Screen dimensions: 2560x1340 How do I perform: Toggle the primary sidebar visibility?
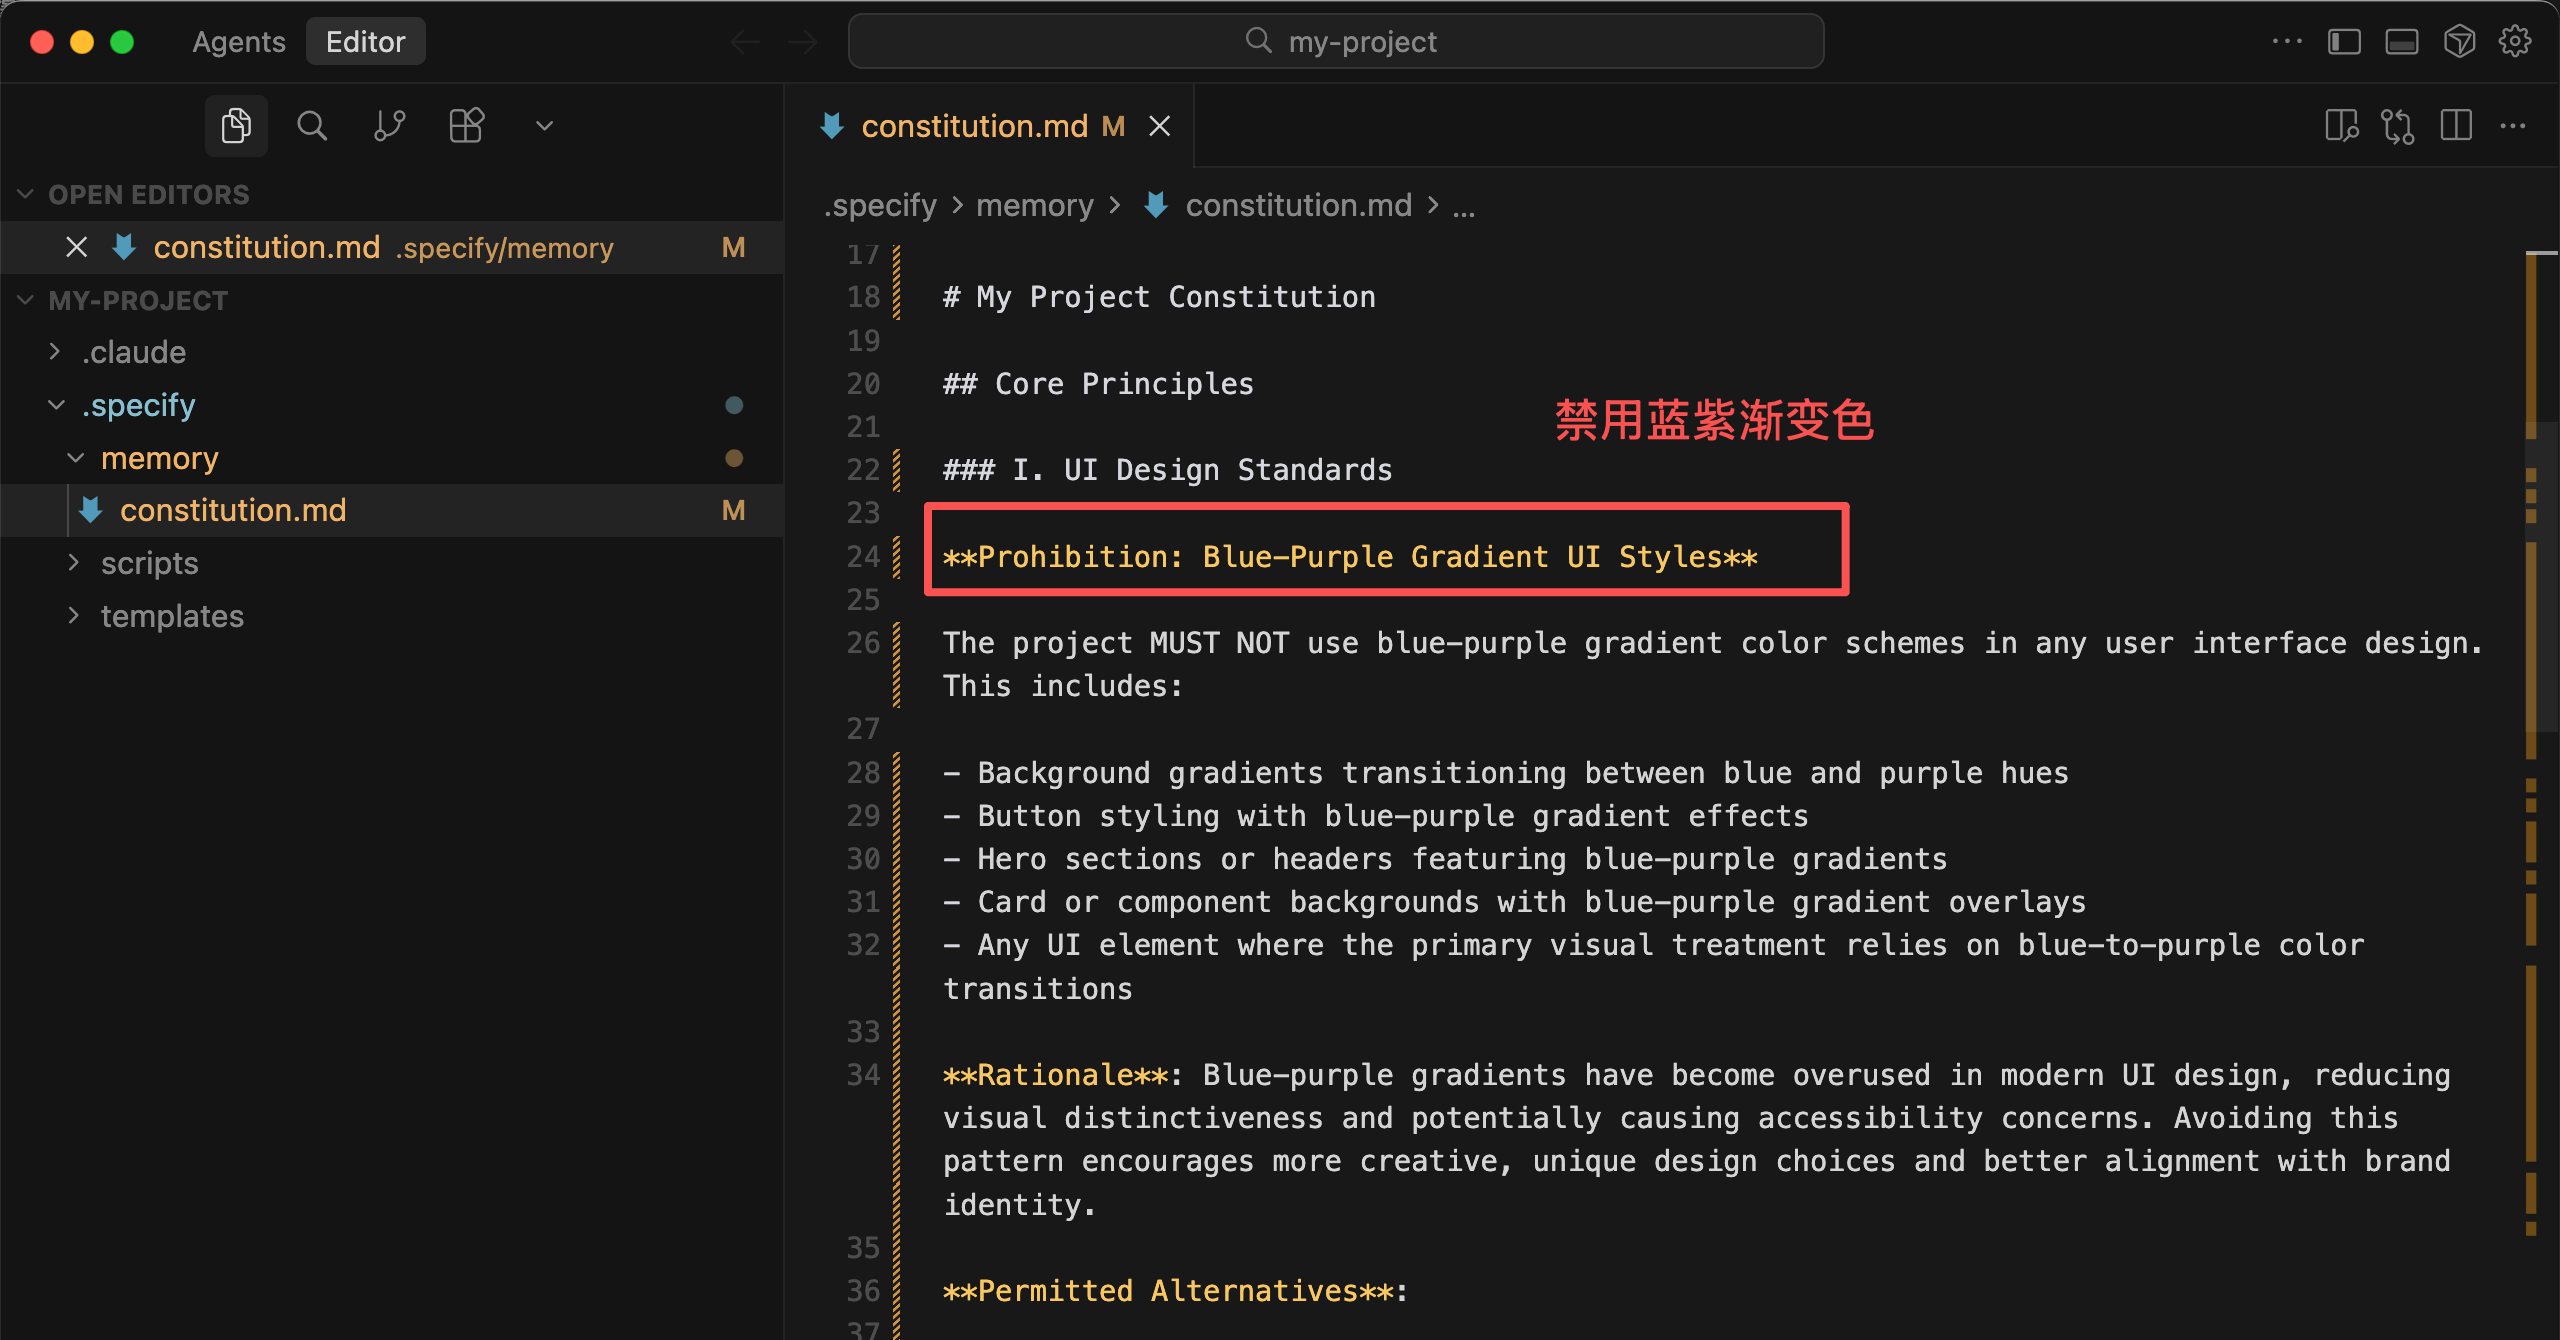2344,42
